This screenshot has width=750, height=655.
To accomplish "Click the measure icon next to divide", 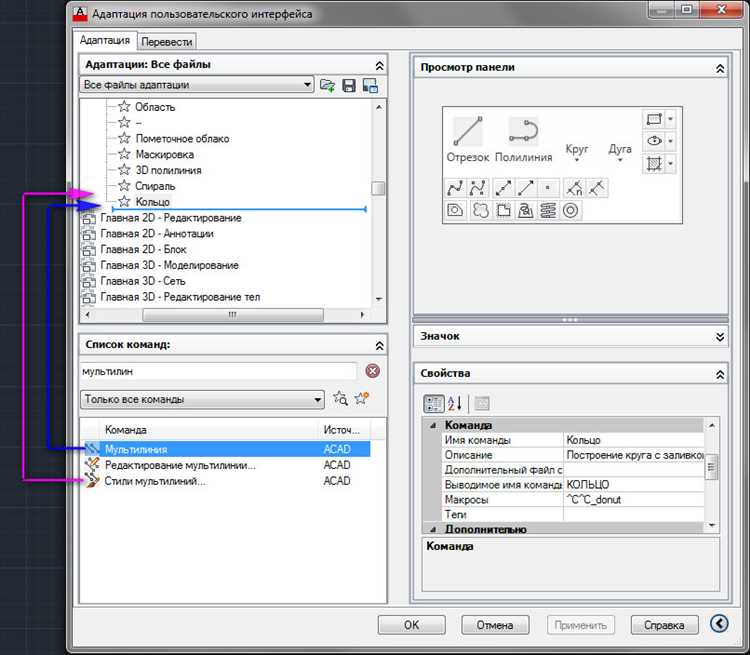I will point(596,188).
